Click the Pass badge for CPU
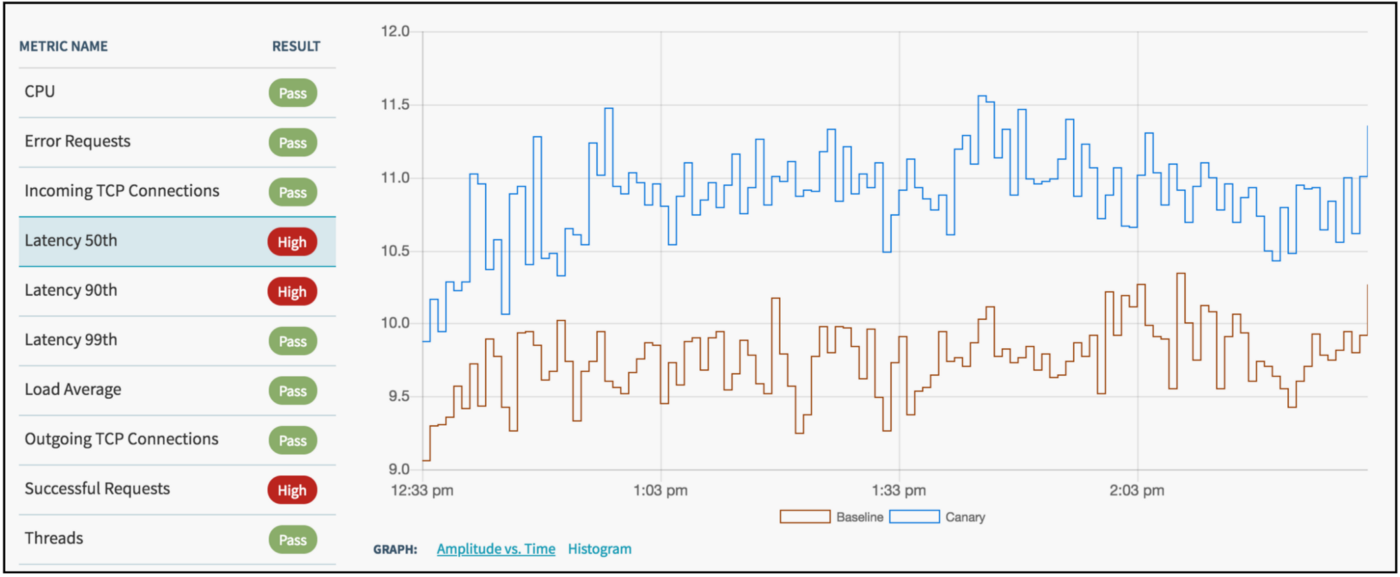 pyautogui.click(x=292, y=93)
